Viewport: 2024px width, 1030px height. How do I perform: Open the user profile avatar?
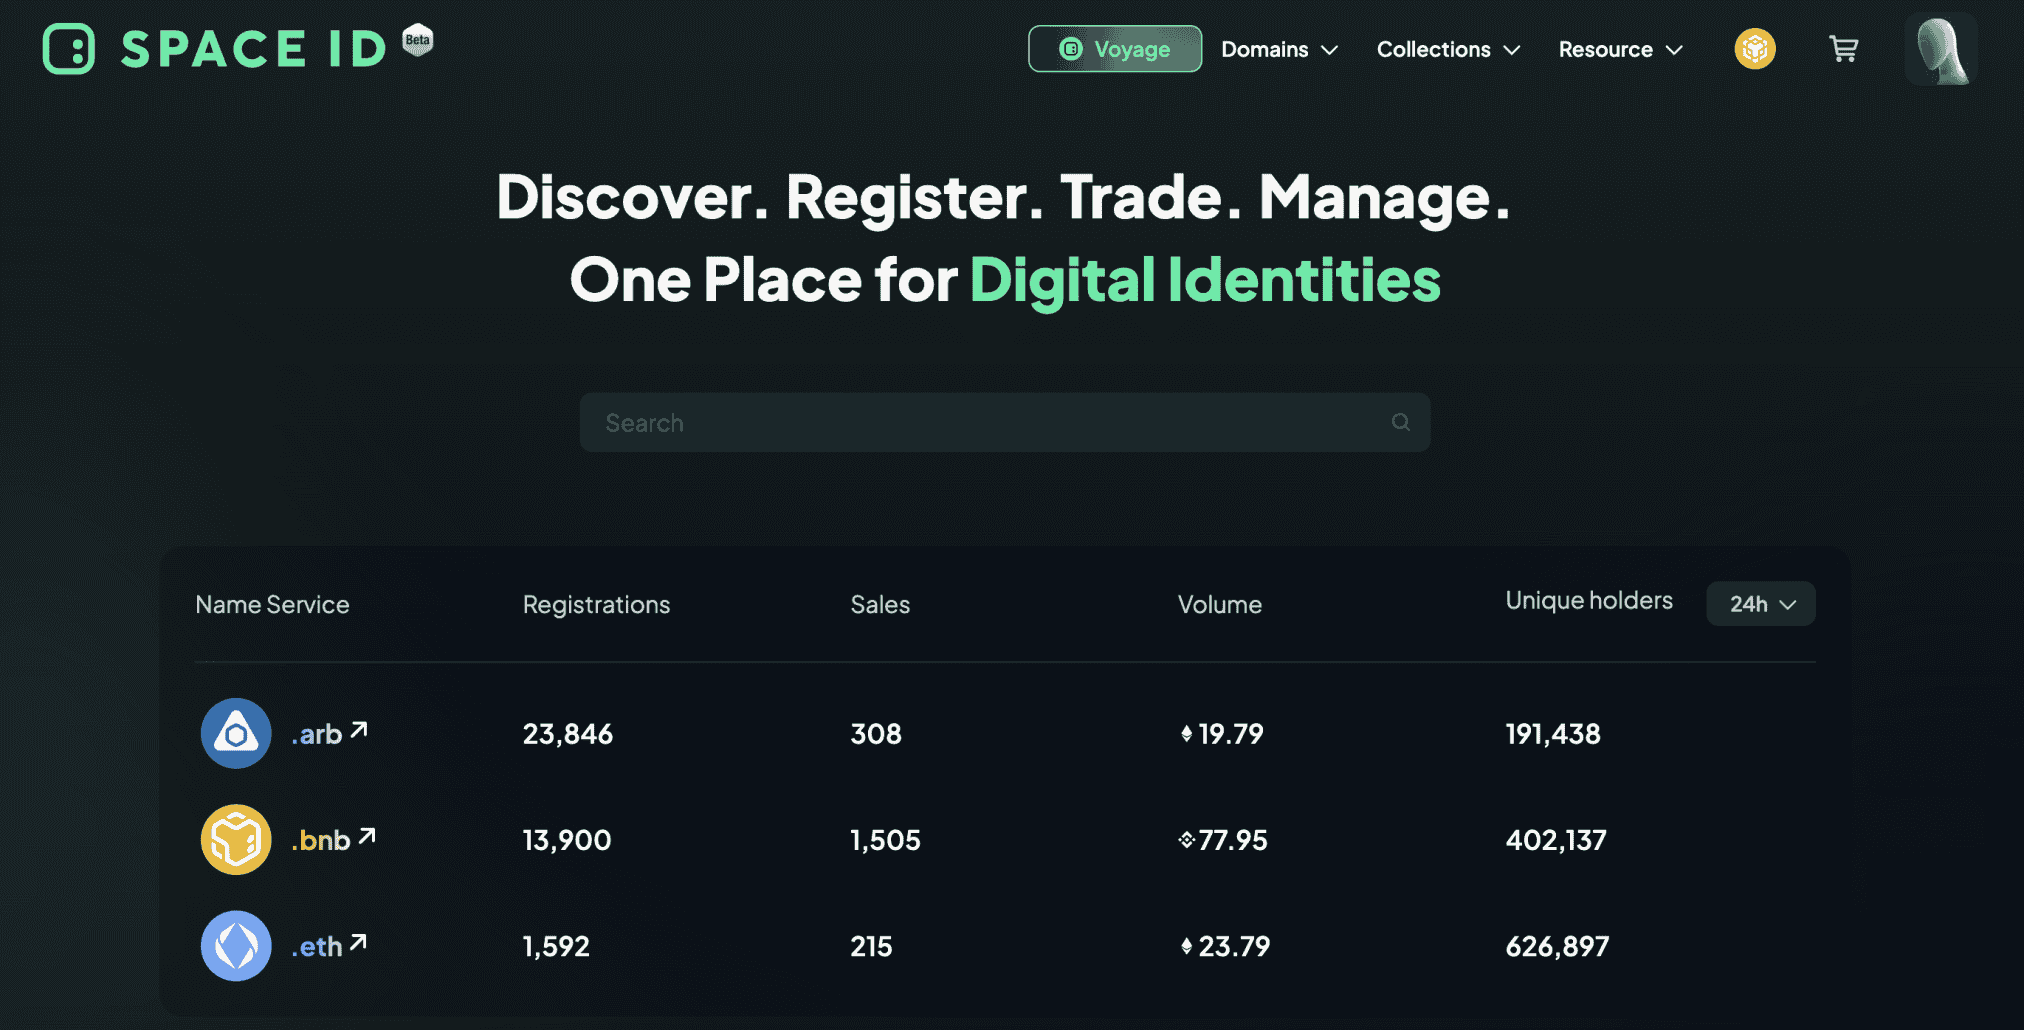(x=1941, y=49)
